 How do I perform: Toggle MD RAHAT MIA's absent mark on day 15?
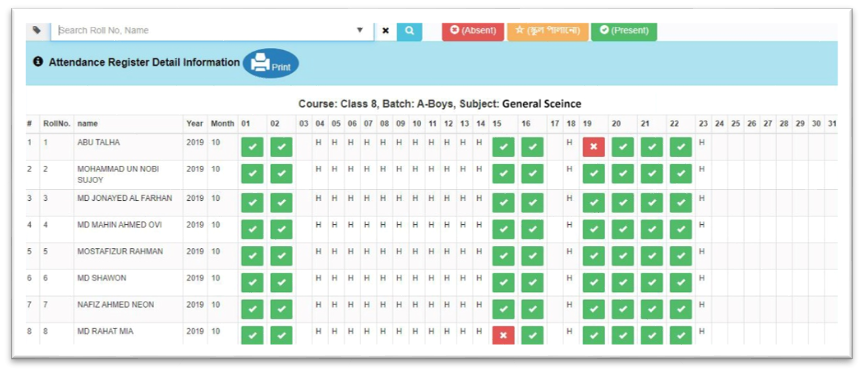click(x=504, y=336)
